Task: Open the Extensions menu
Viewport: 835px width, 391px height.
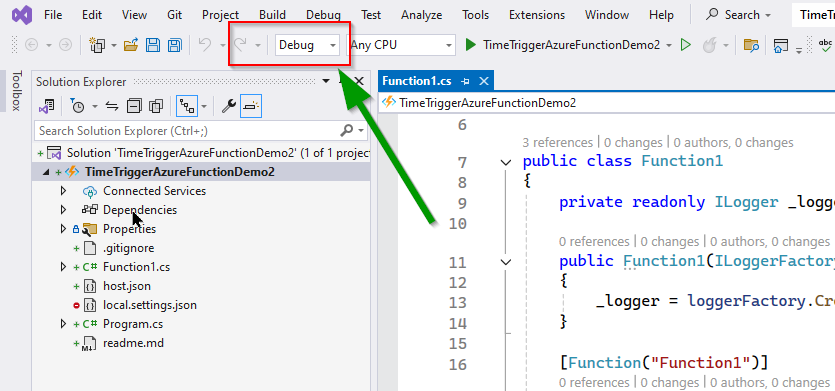Action: [537, 15]
